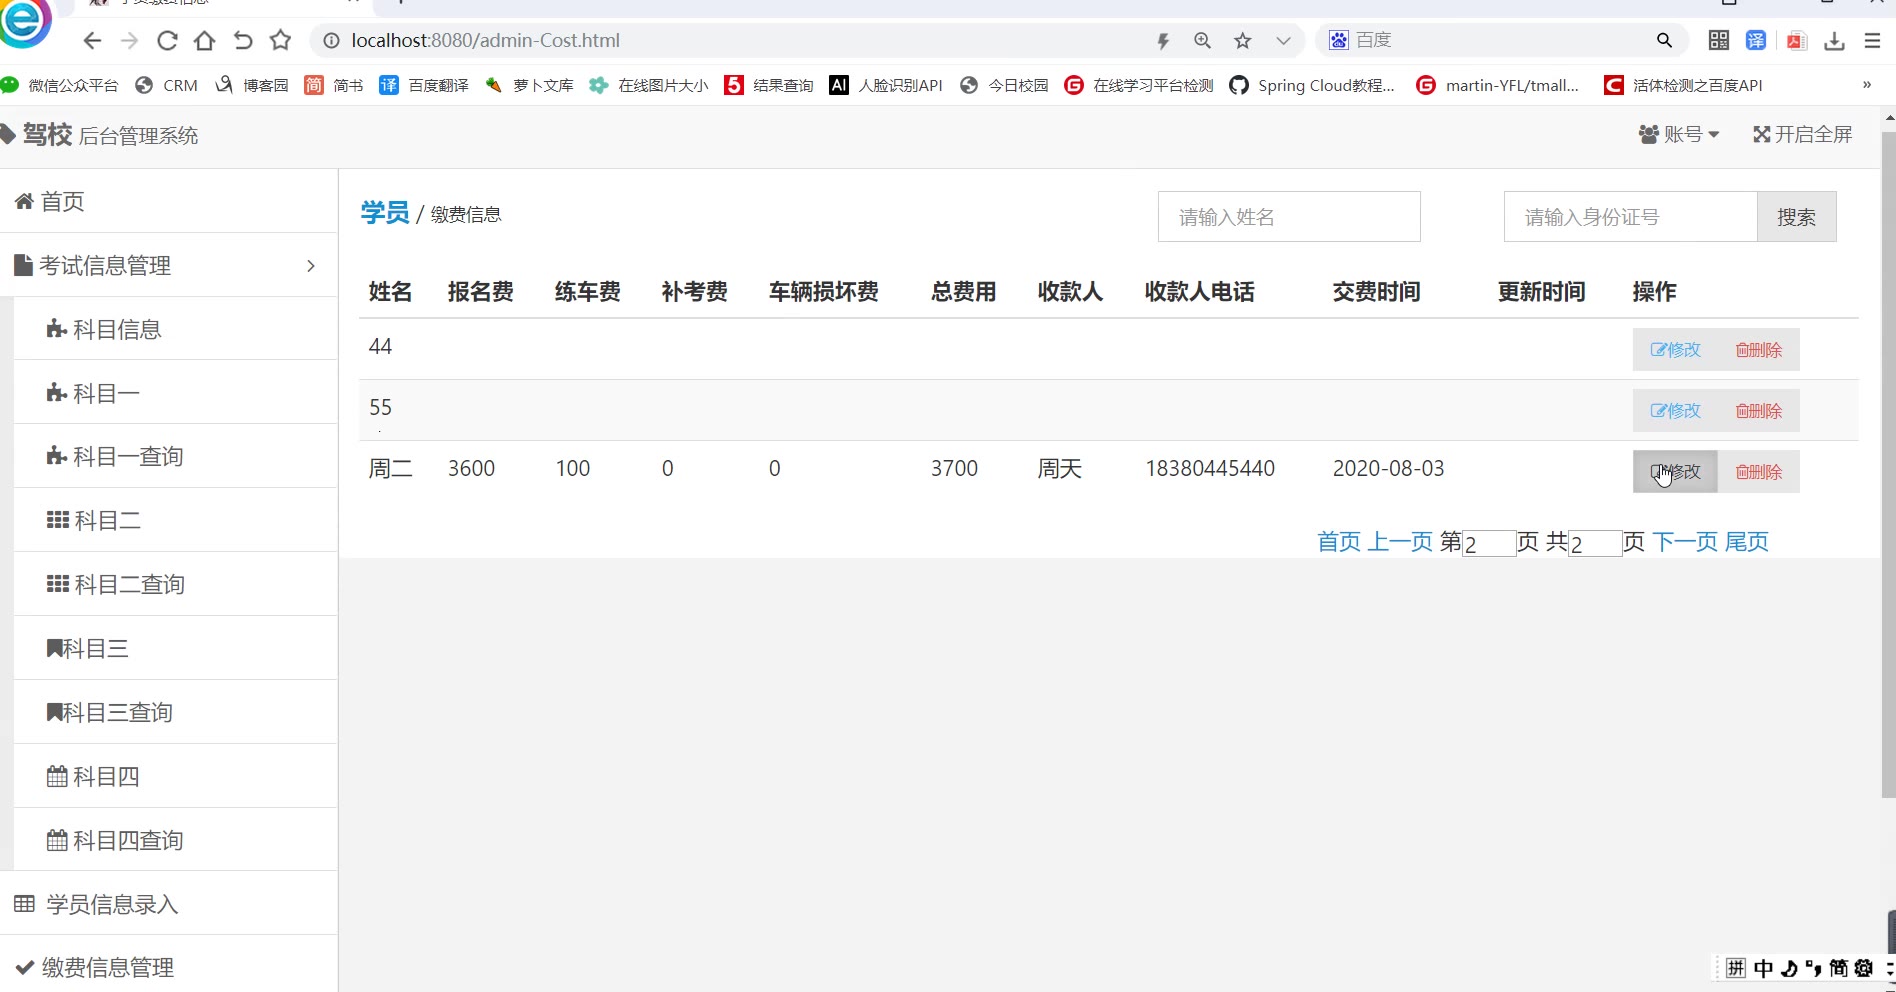Open 科目三 in the sidebar
The width and height of the screenshot is (1896, 992).
175,648
